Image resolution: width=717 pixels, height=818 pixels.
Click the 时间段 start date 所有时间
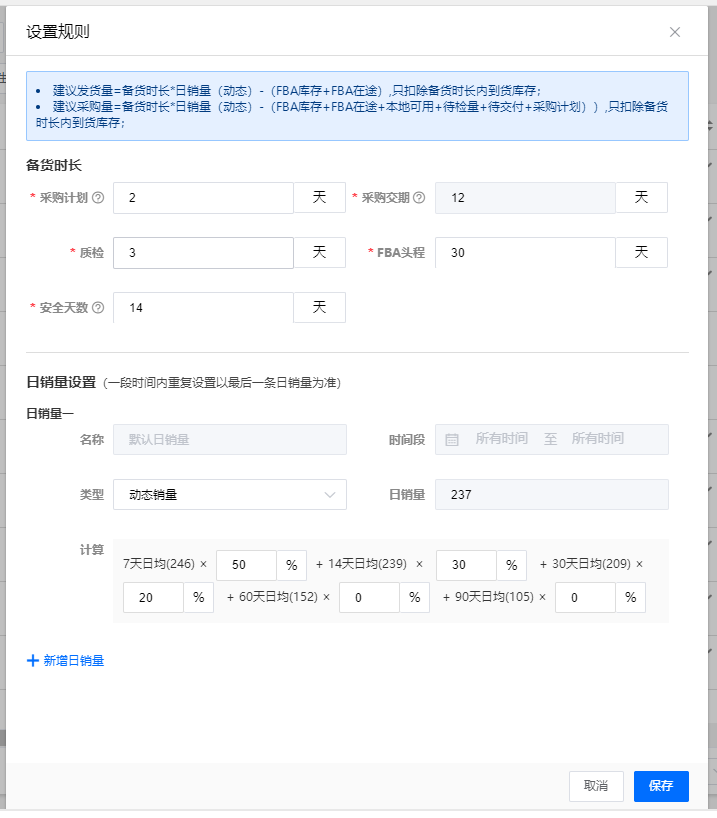click(501, 439)
